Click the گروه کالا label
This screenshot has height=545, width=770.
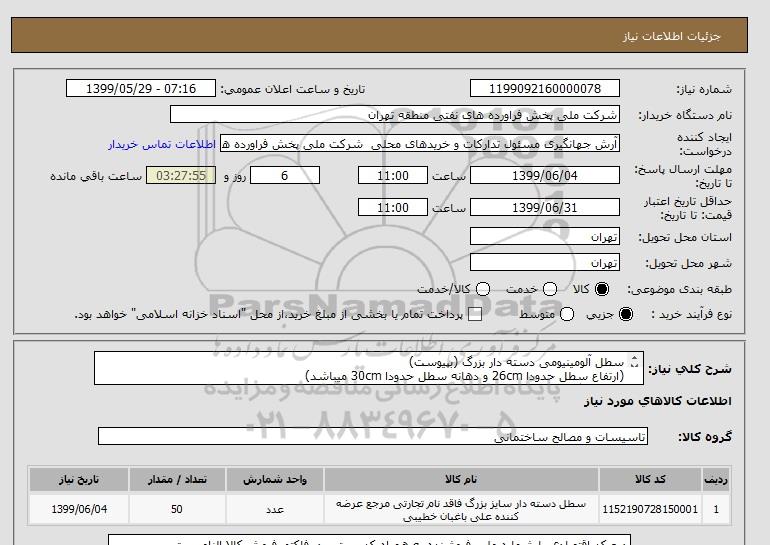click(705, 436)
